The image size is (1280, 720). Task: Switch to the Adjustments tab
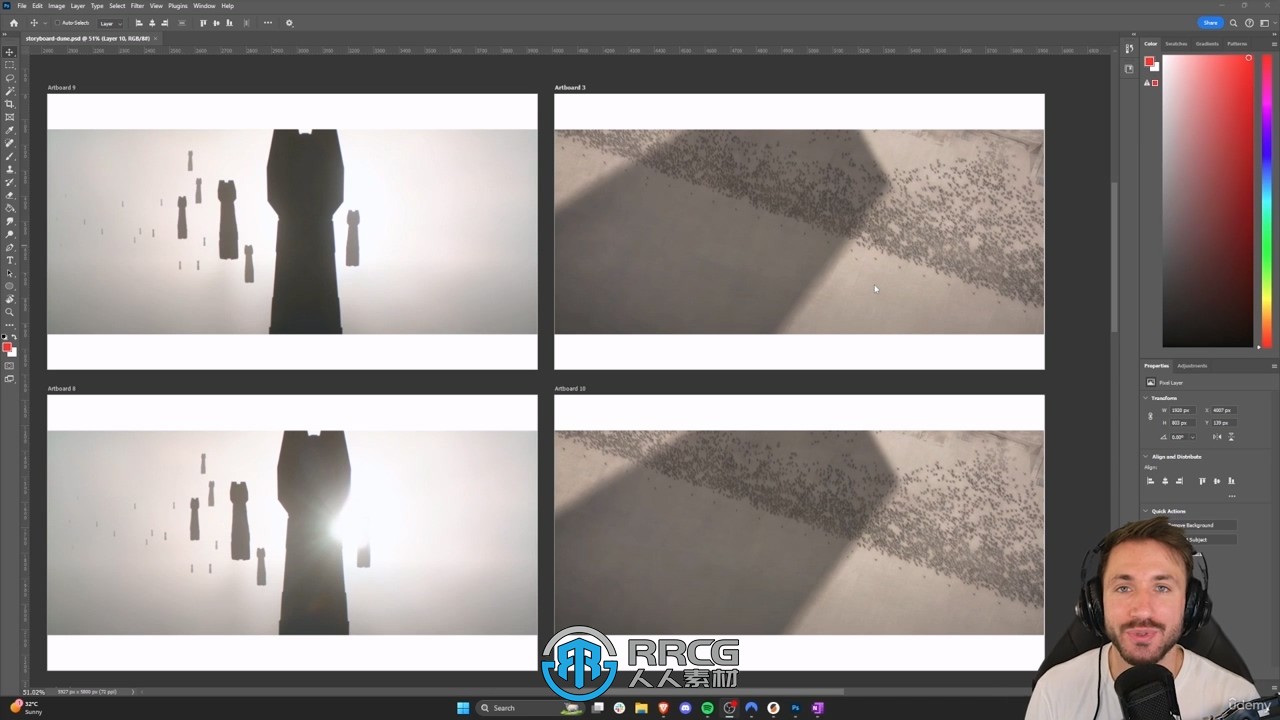point(1192,366)
